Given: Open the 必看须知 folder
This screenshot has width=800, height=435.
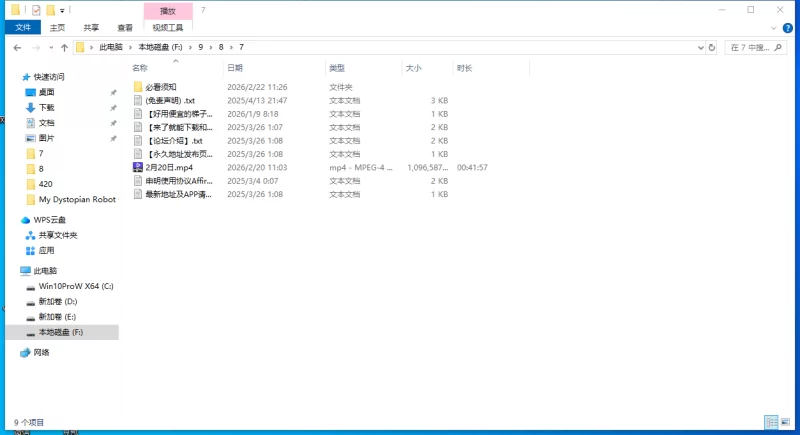Looking at the screenshot, I should click(160, 87).
